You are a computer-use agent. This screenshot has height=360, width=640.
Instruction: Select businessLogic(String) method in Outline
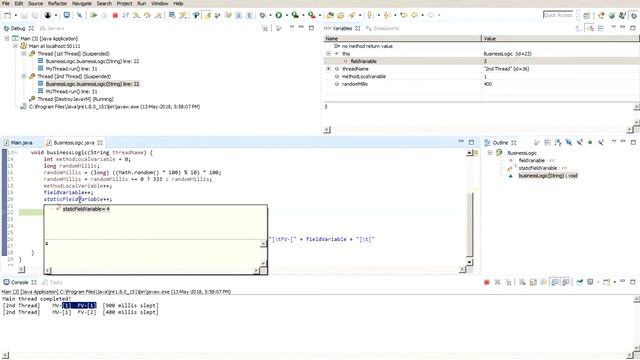[x=548, y=176]
